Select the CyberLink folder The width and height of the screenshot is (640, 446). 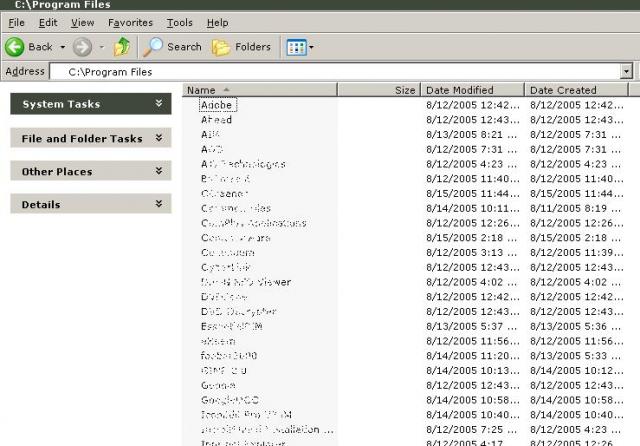click(226, 267)
